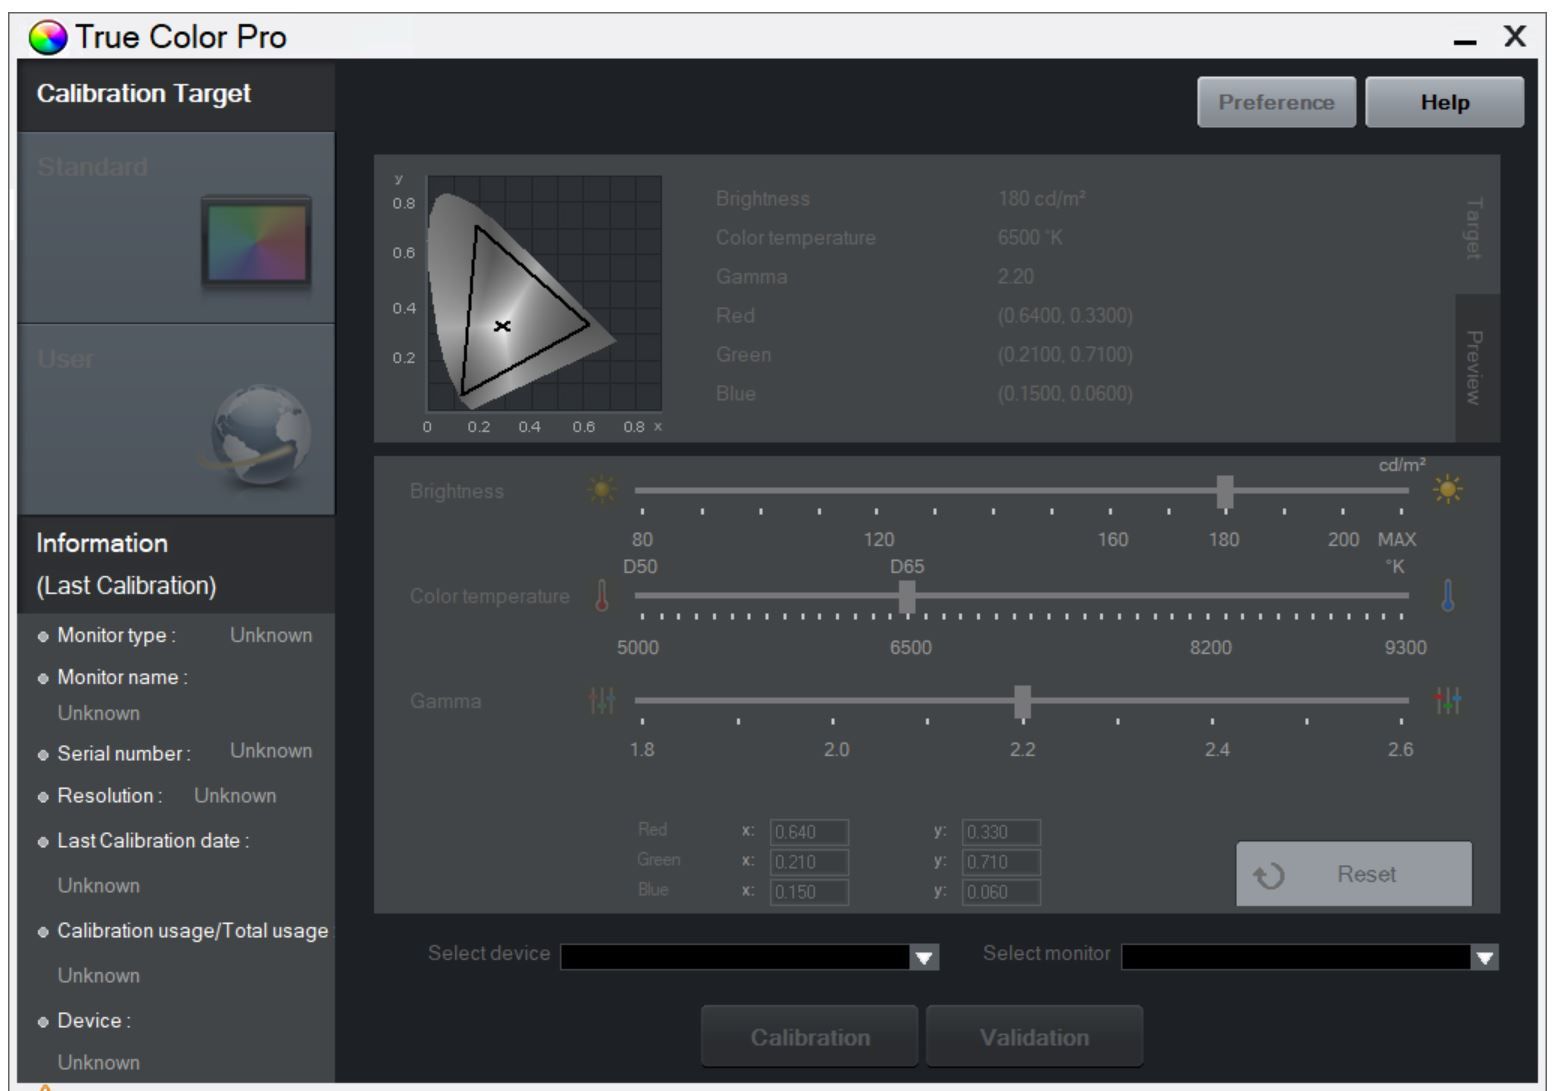Click the 'Last Calibration date :' label
This screenshot has width=1558, height=1091.
coord(153,841)
